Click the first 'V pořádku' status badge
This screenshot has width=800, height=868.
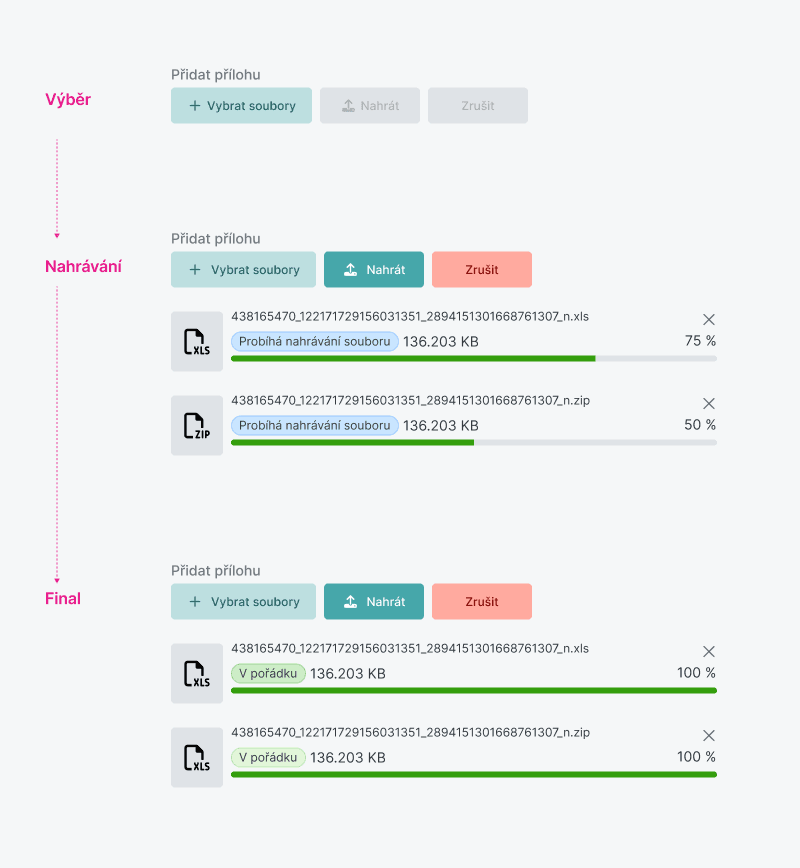click(x=268, y=673)
